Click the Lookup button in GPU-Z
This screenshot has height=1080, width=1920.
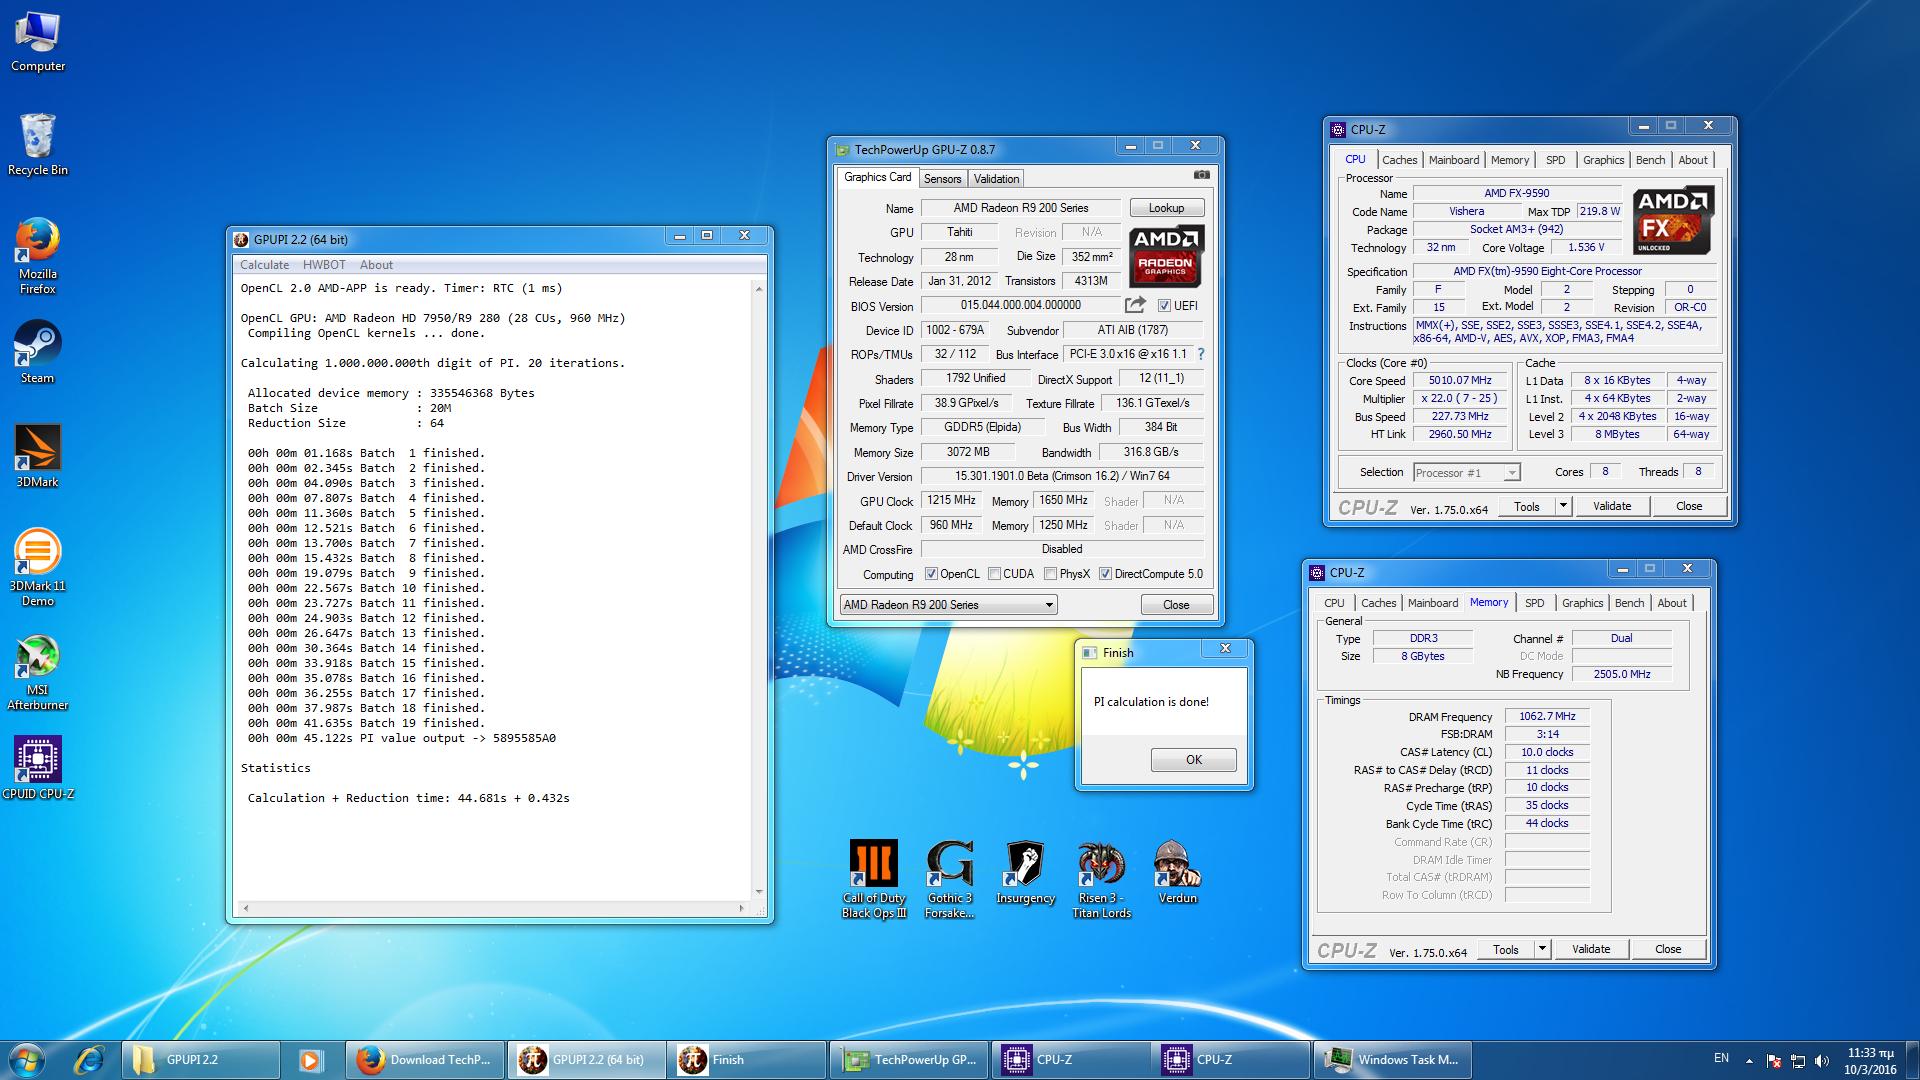pyautogui.click(x=1166, y=208)
